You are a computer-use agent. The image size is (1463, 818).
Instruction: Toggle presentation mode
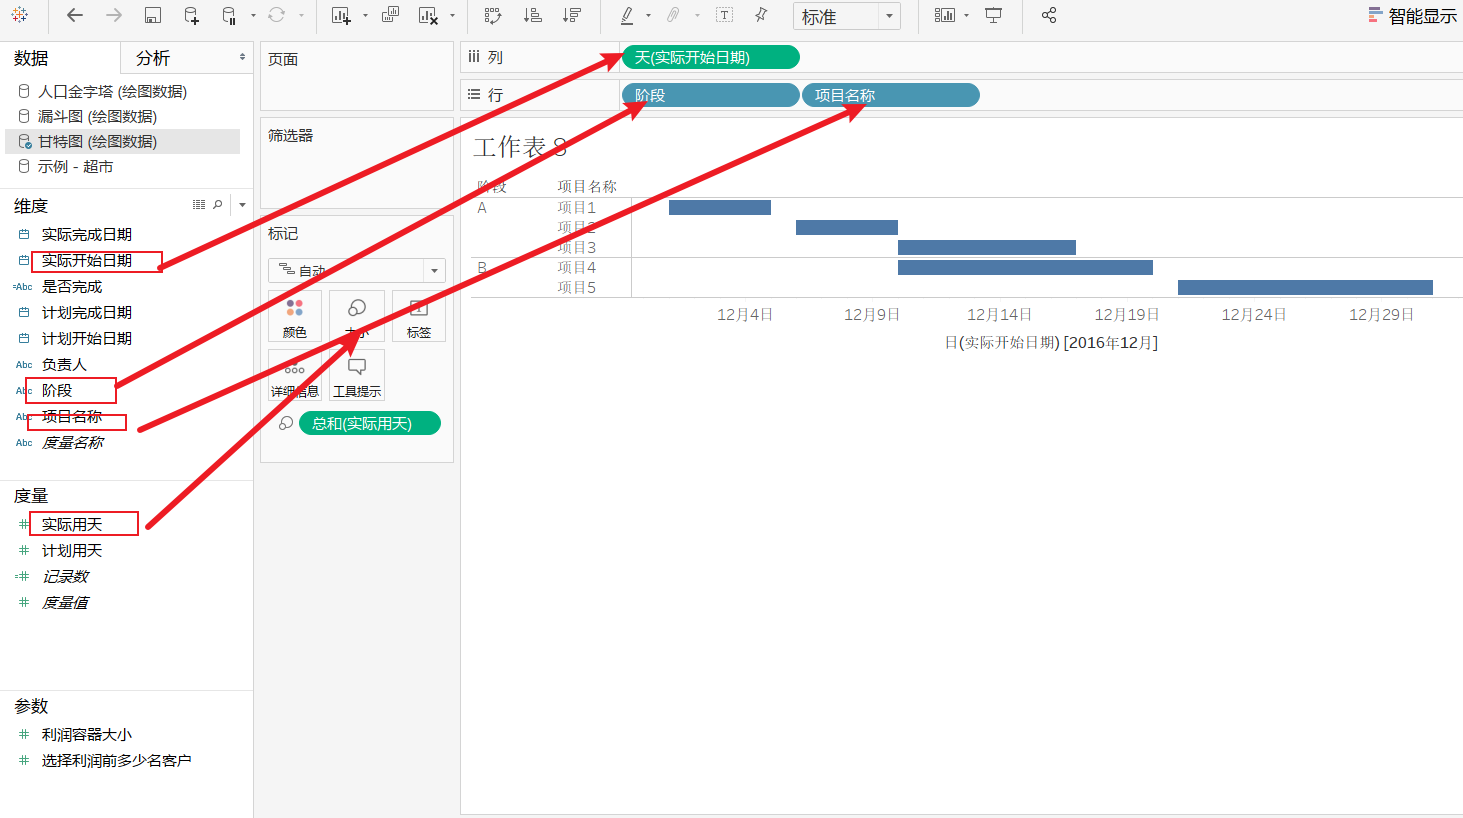(993, 15)
